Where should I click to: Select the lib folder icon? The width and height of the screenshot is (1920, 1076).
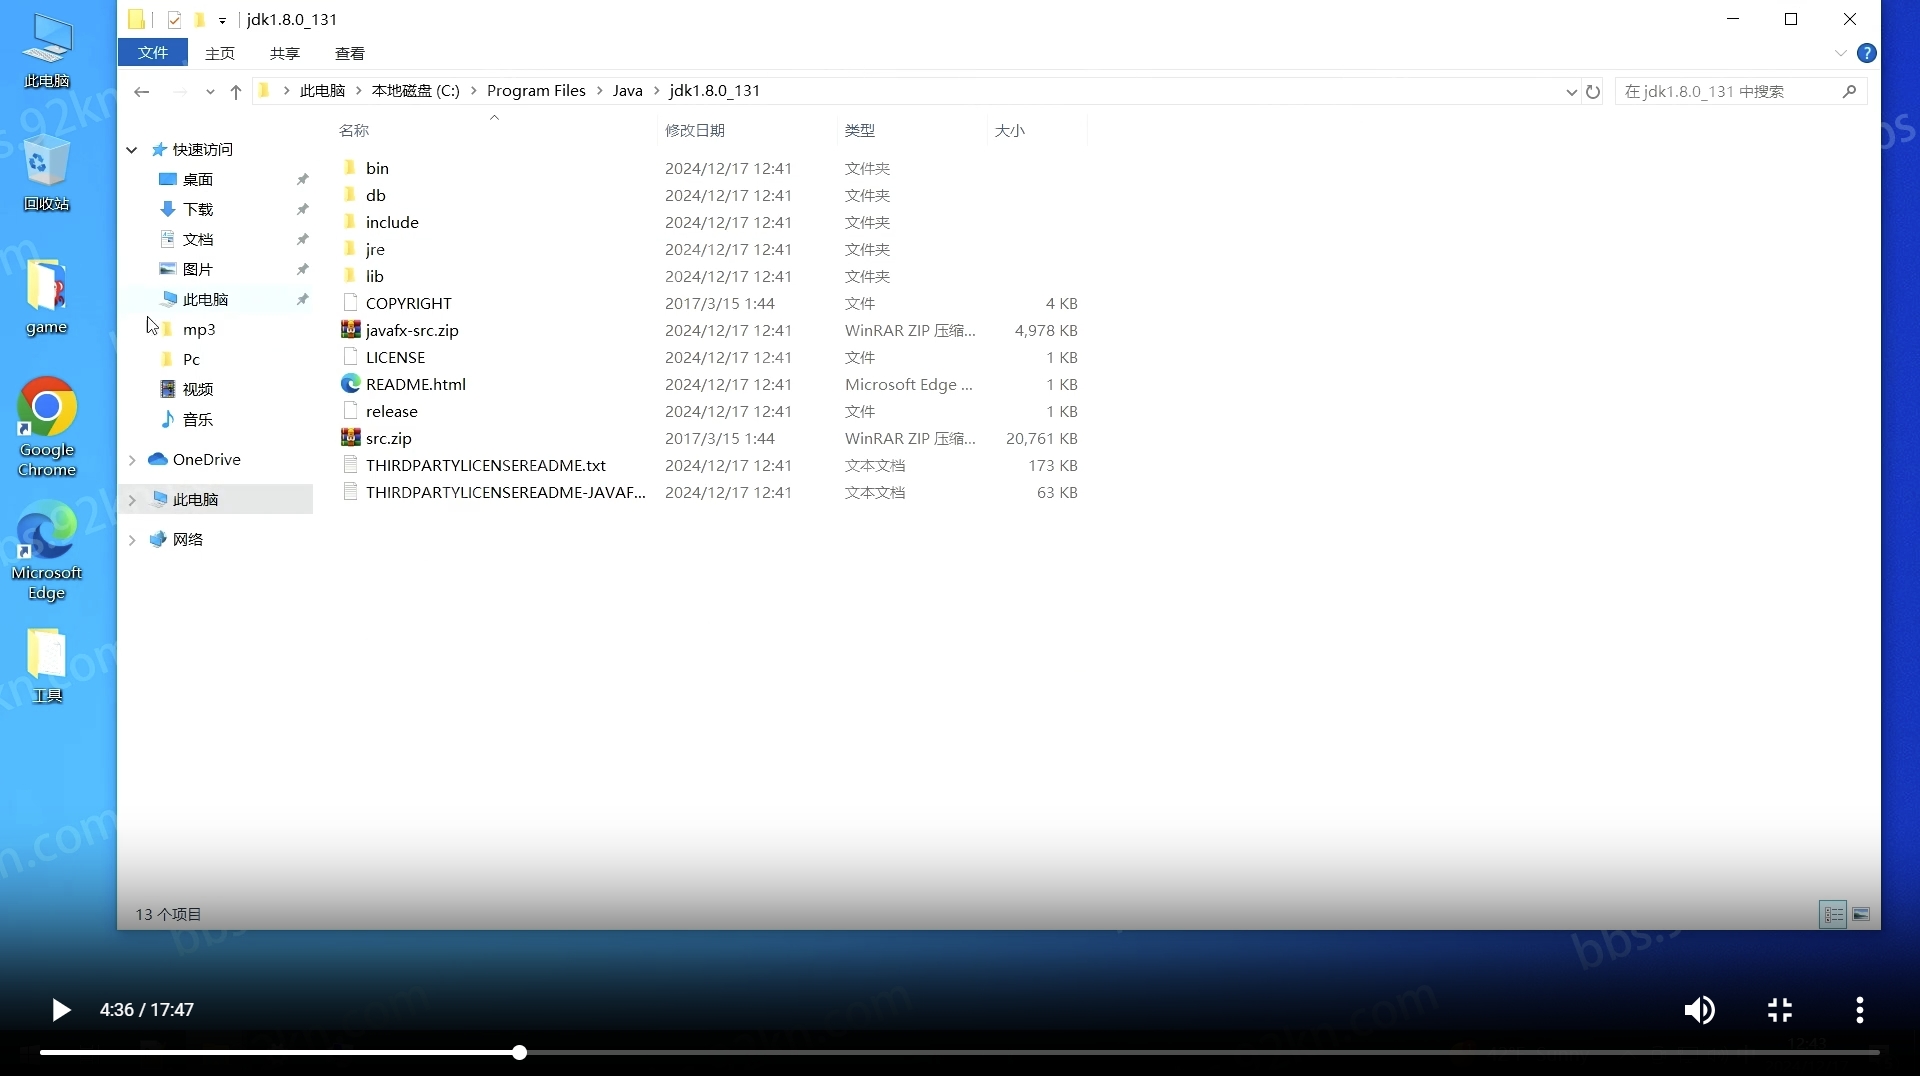[x=350, y=276]
